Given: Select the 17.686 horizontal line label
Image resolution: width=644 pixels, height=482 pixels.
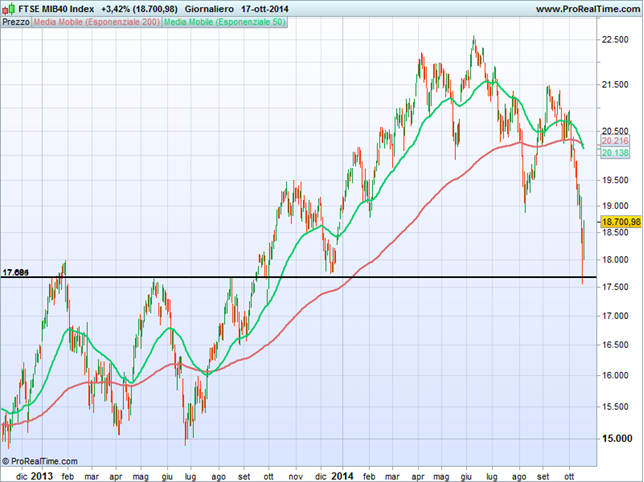Looking at the screenshot, I should 15,272.
